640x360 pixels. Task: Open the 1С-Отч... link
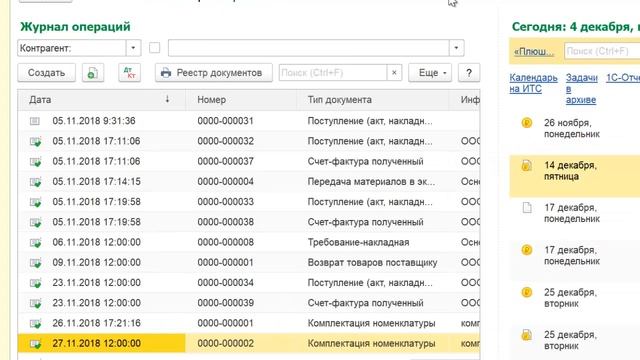pos(623,78)
